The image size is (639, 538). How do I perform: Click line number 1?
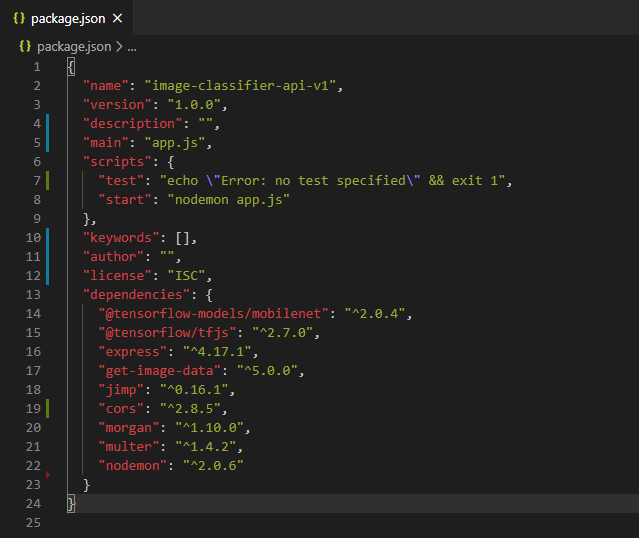click(37, 66)
